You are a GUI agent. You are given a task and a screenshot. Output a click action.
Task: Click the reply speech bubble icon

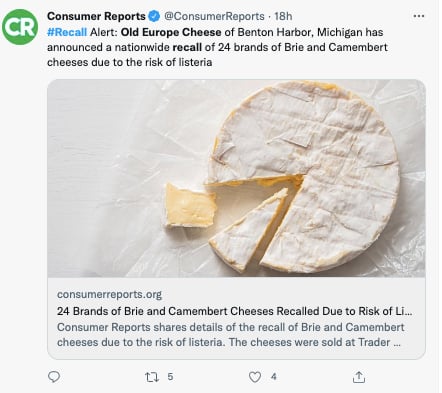point(54,377)
